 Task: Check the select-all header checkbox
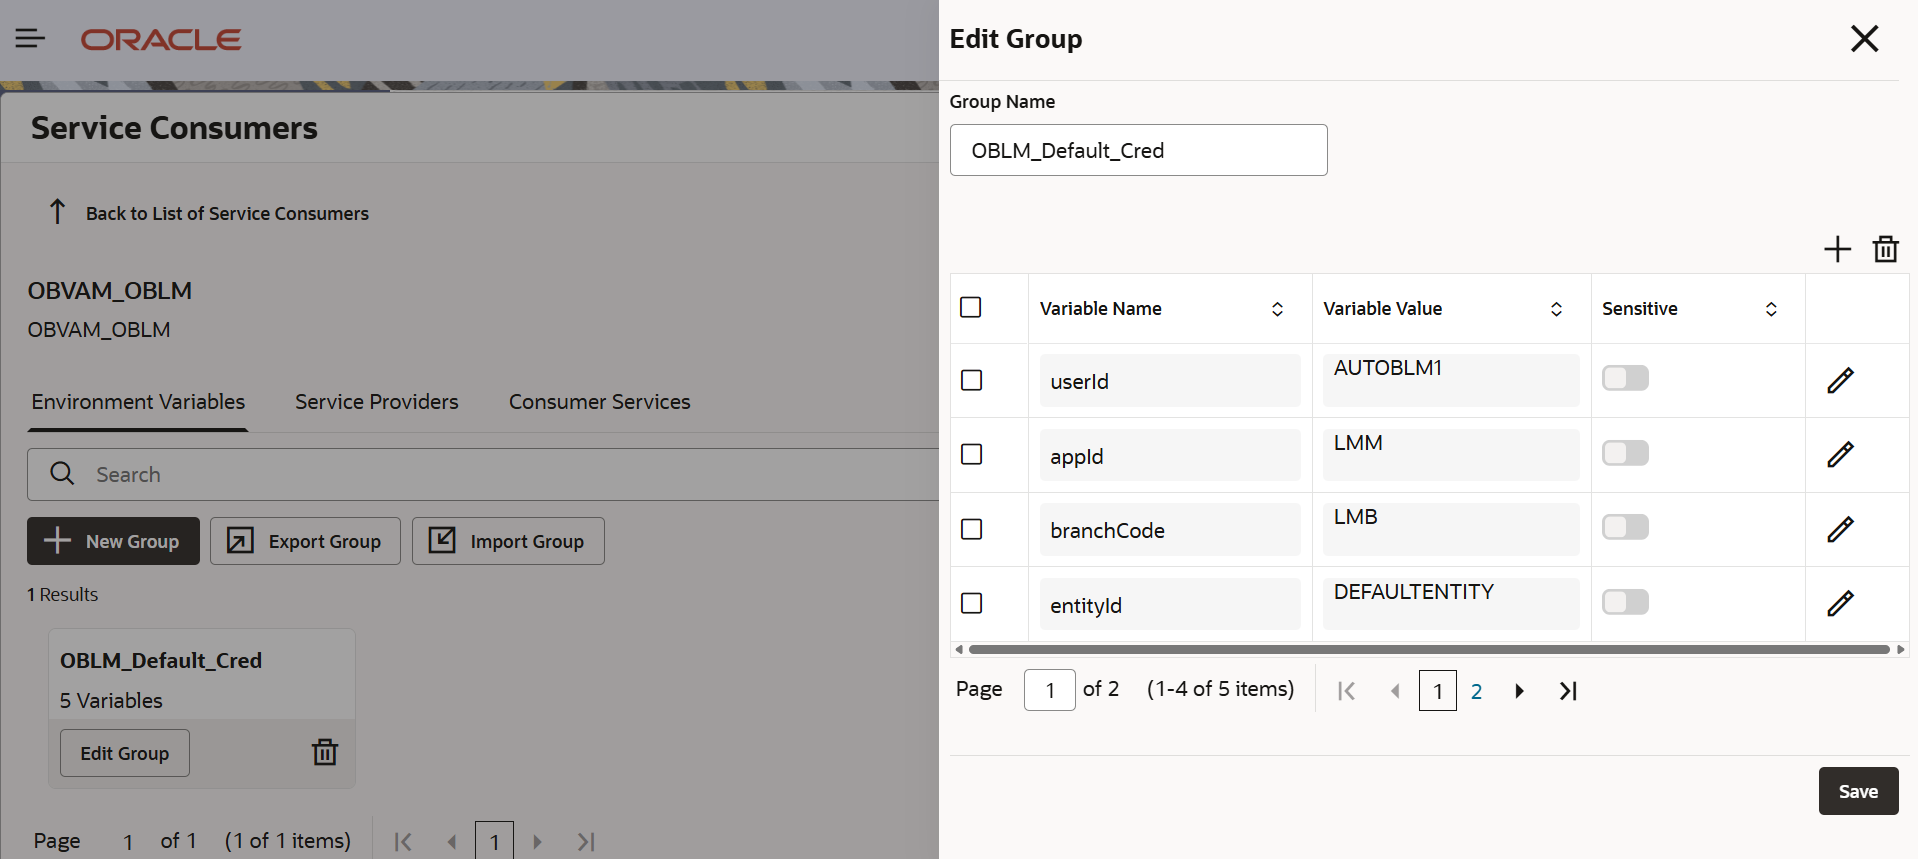[x=970, y=307]
